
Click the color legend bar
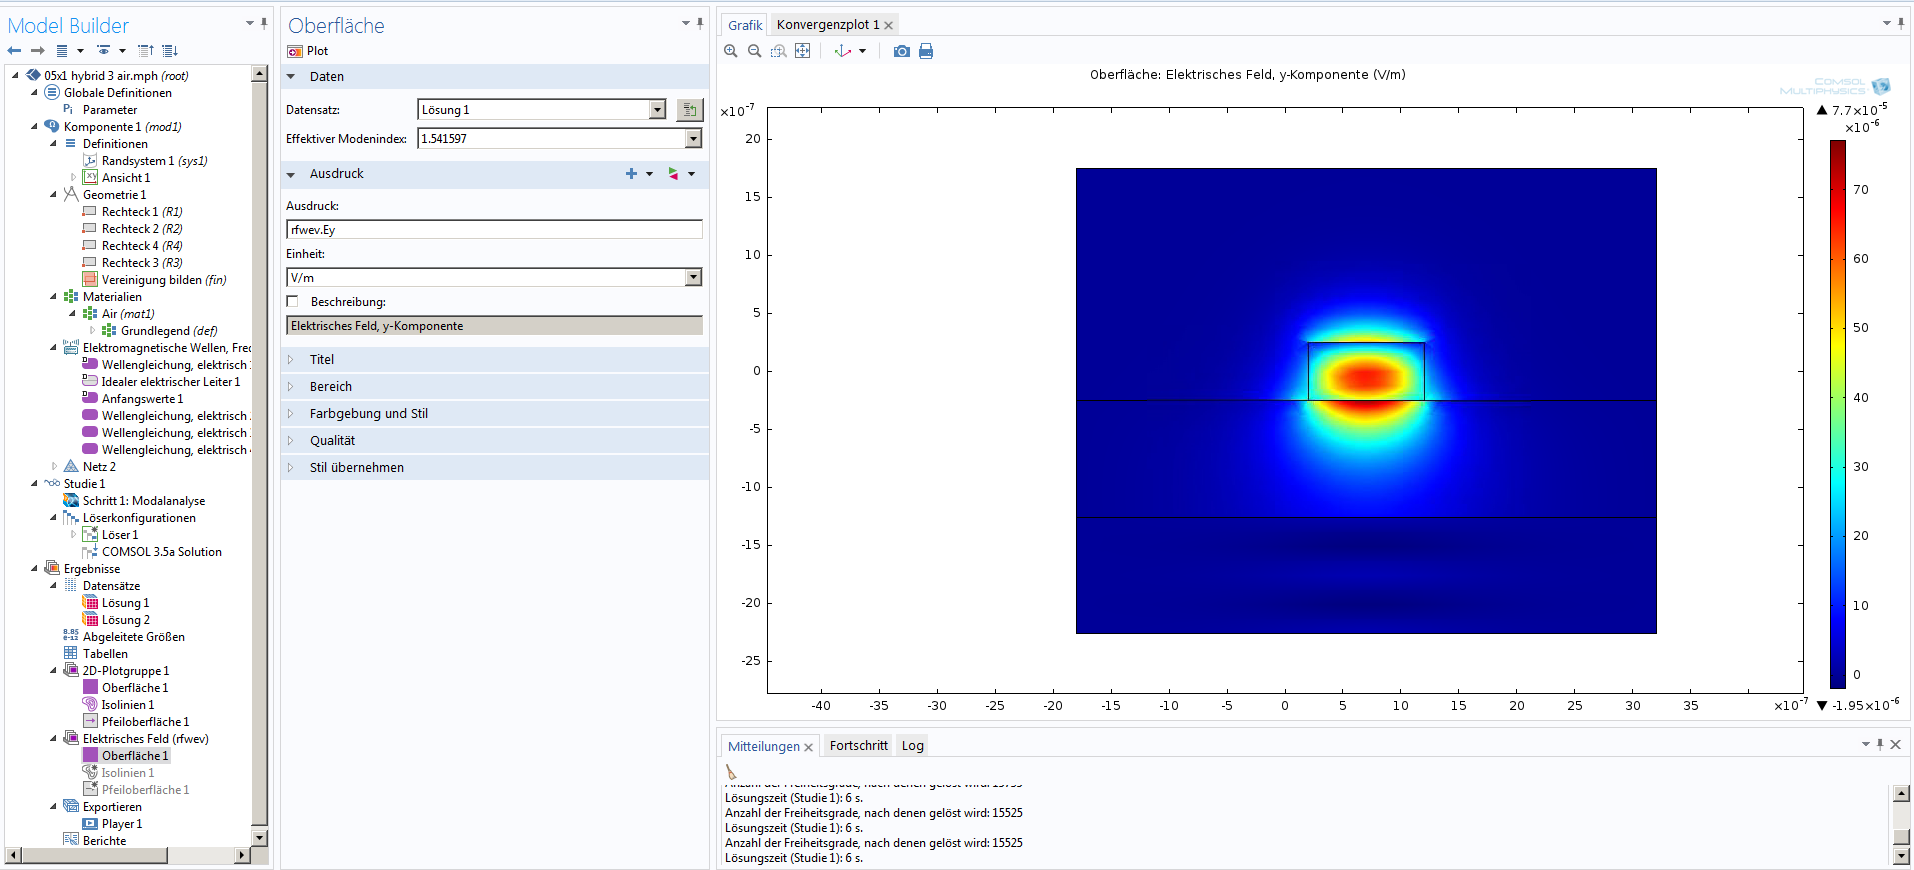(1837, 414)
